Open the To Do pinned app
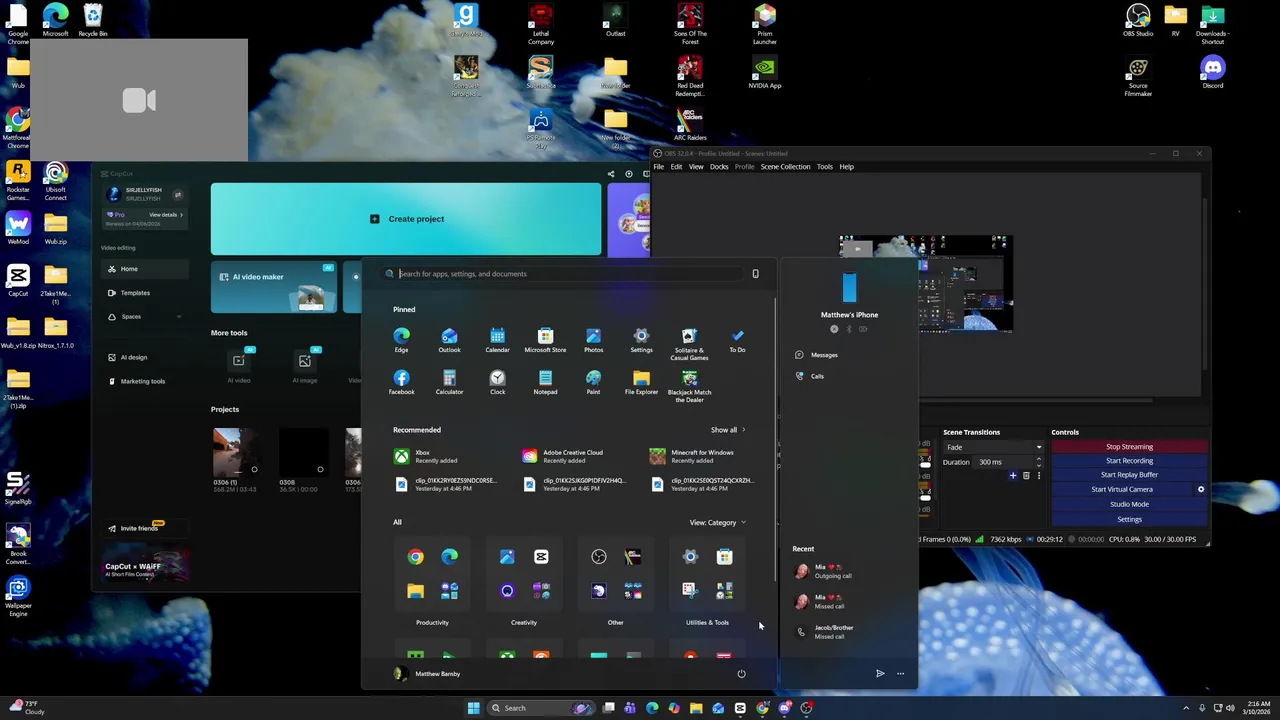 tap(737, 340)
